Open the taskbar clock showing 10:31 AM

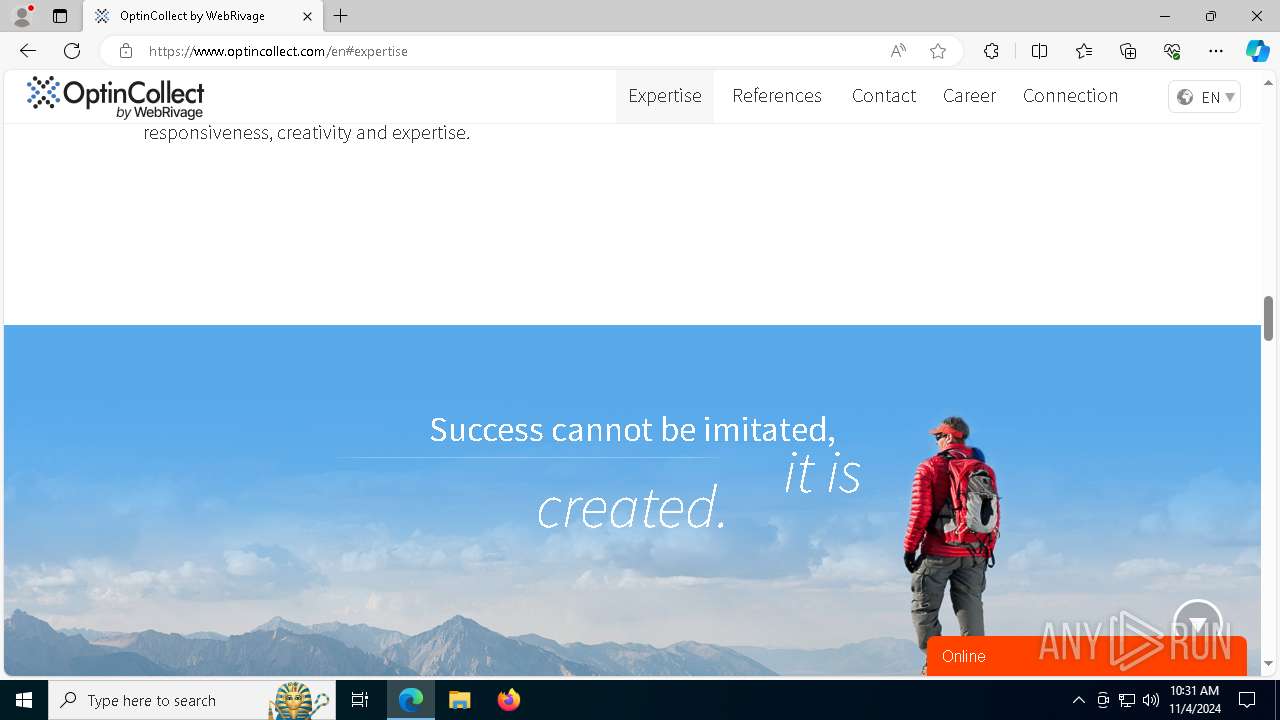tap(1194, 700)
